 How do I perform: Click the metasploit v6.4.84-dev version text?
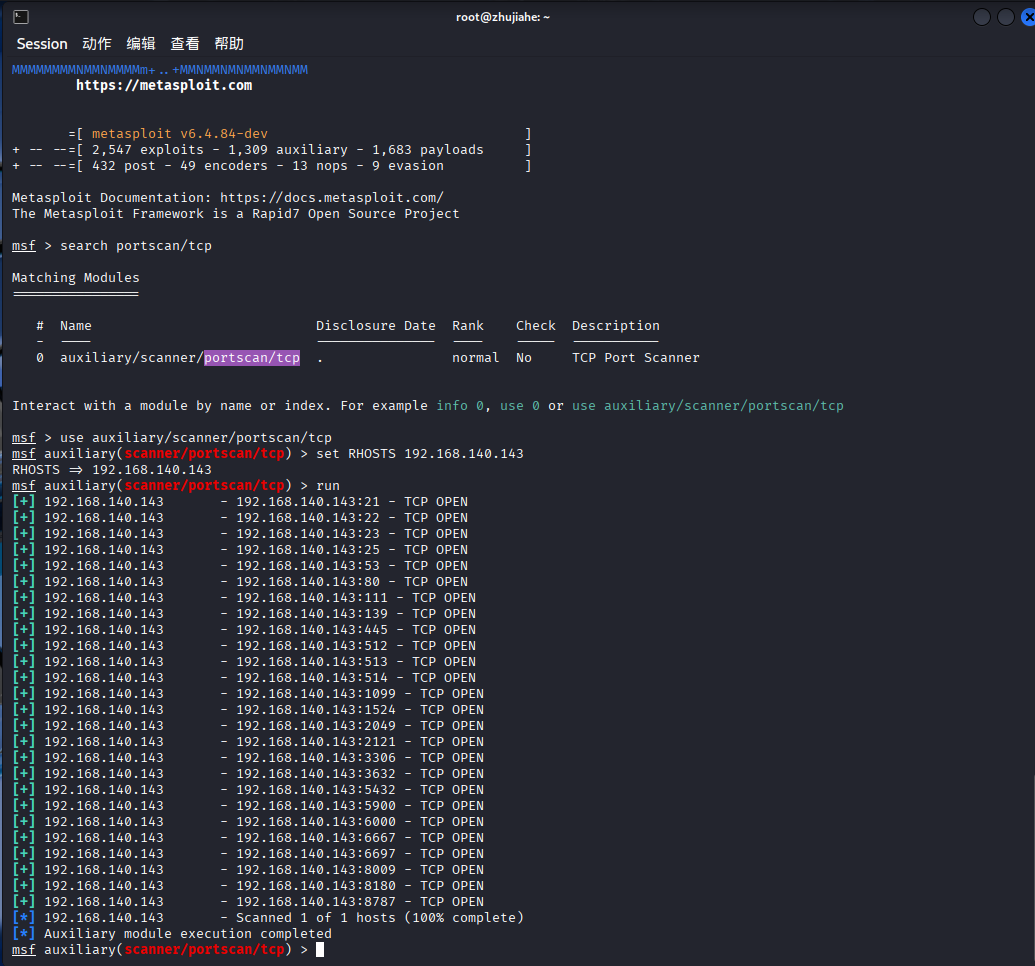click(x=180, y=133)
